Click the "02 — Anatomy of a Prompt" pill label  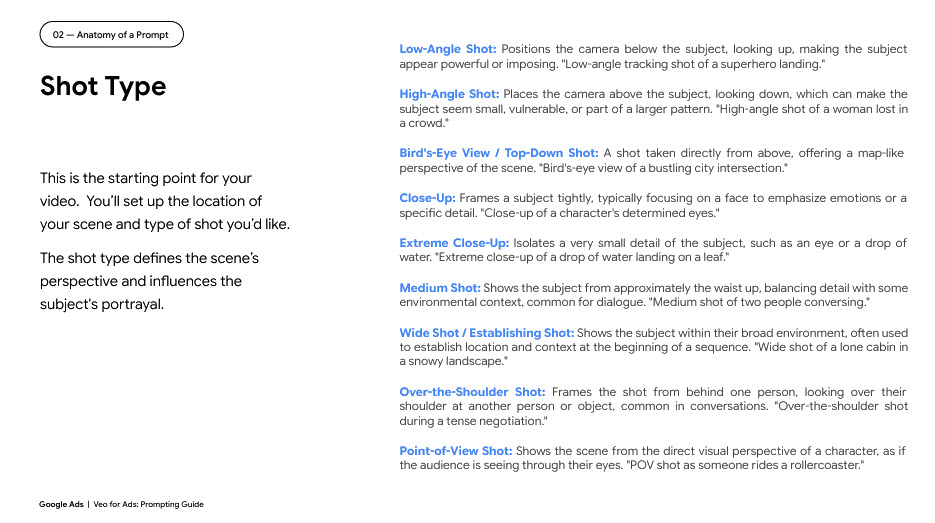click(x=111, y=35)
